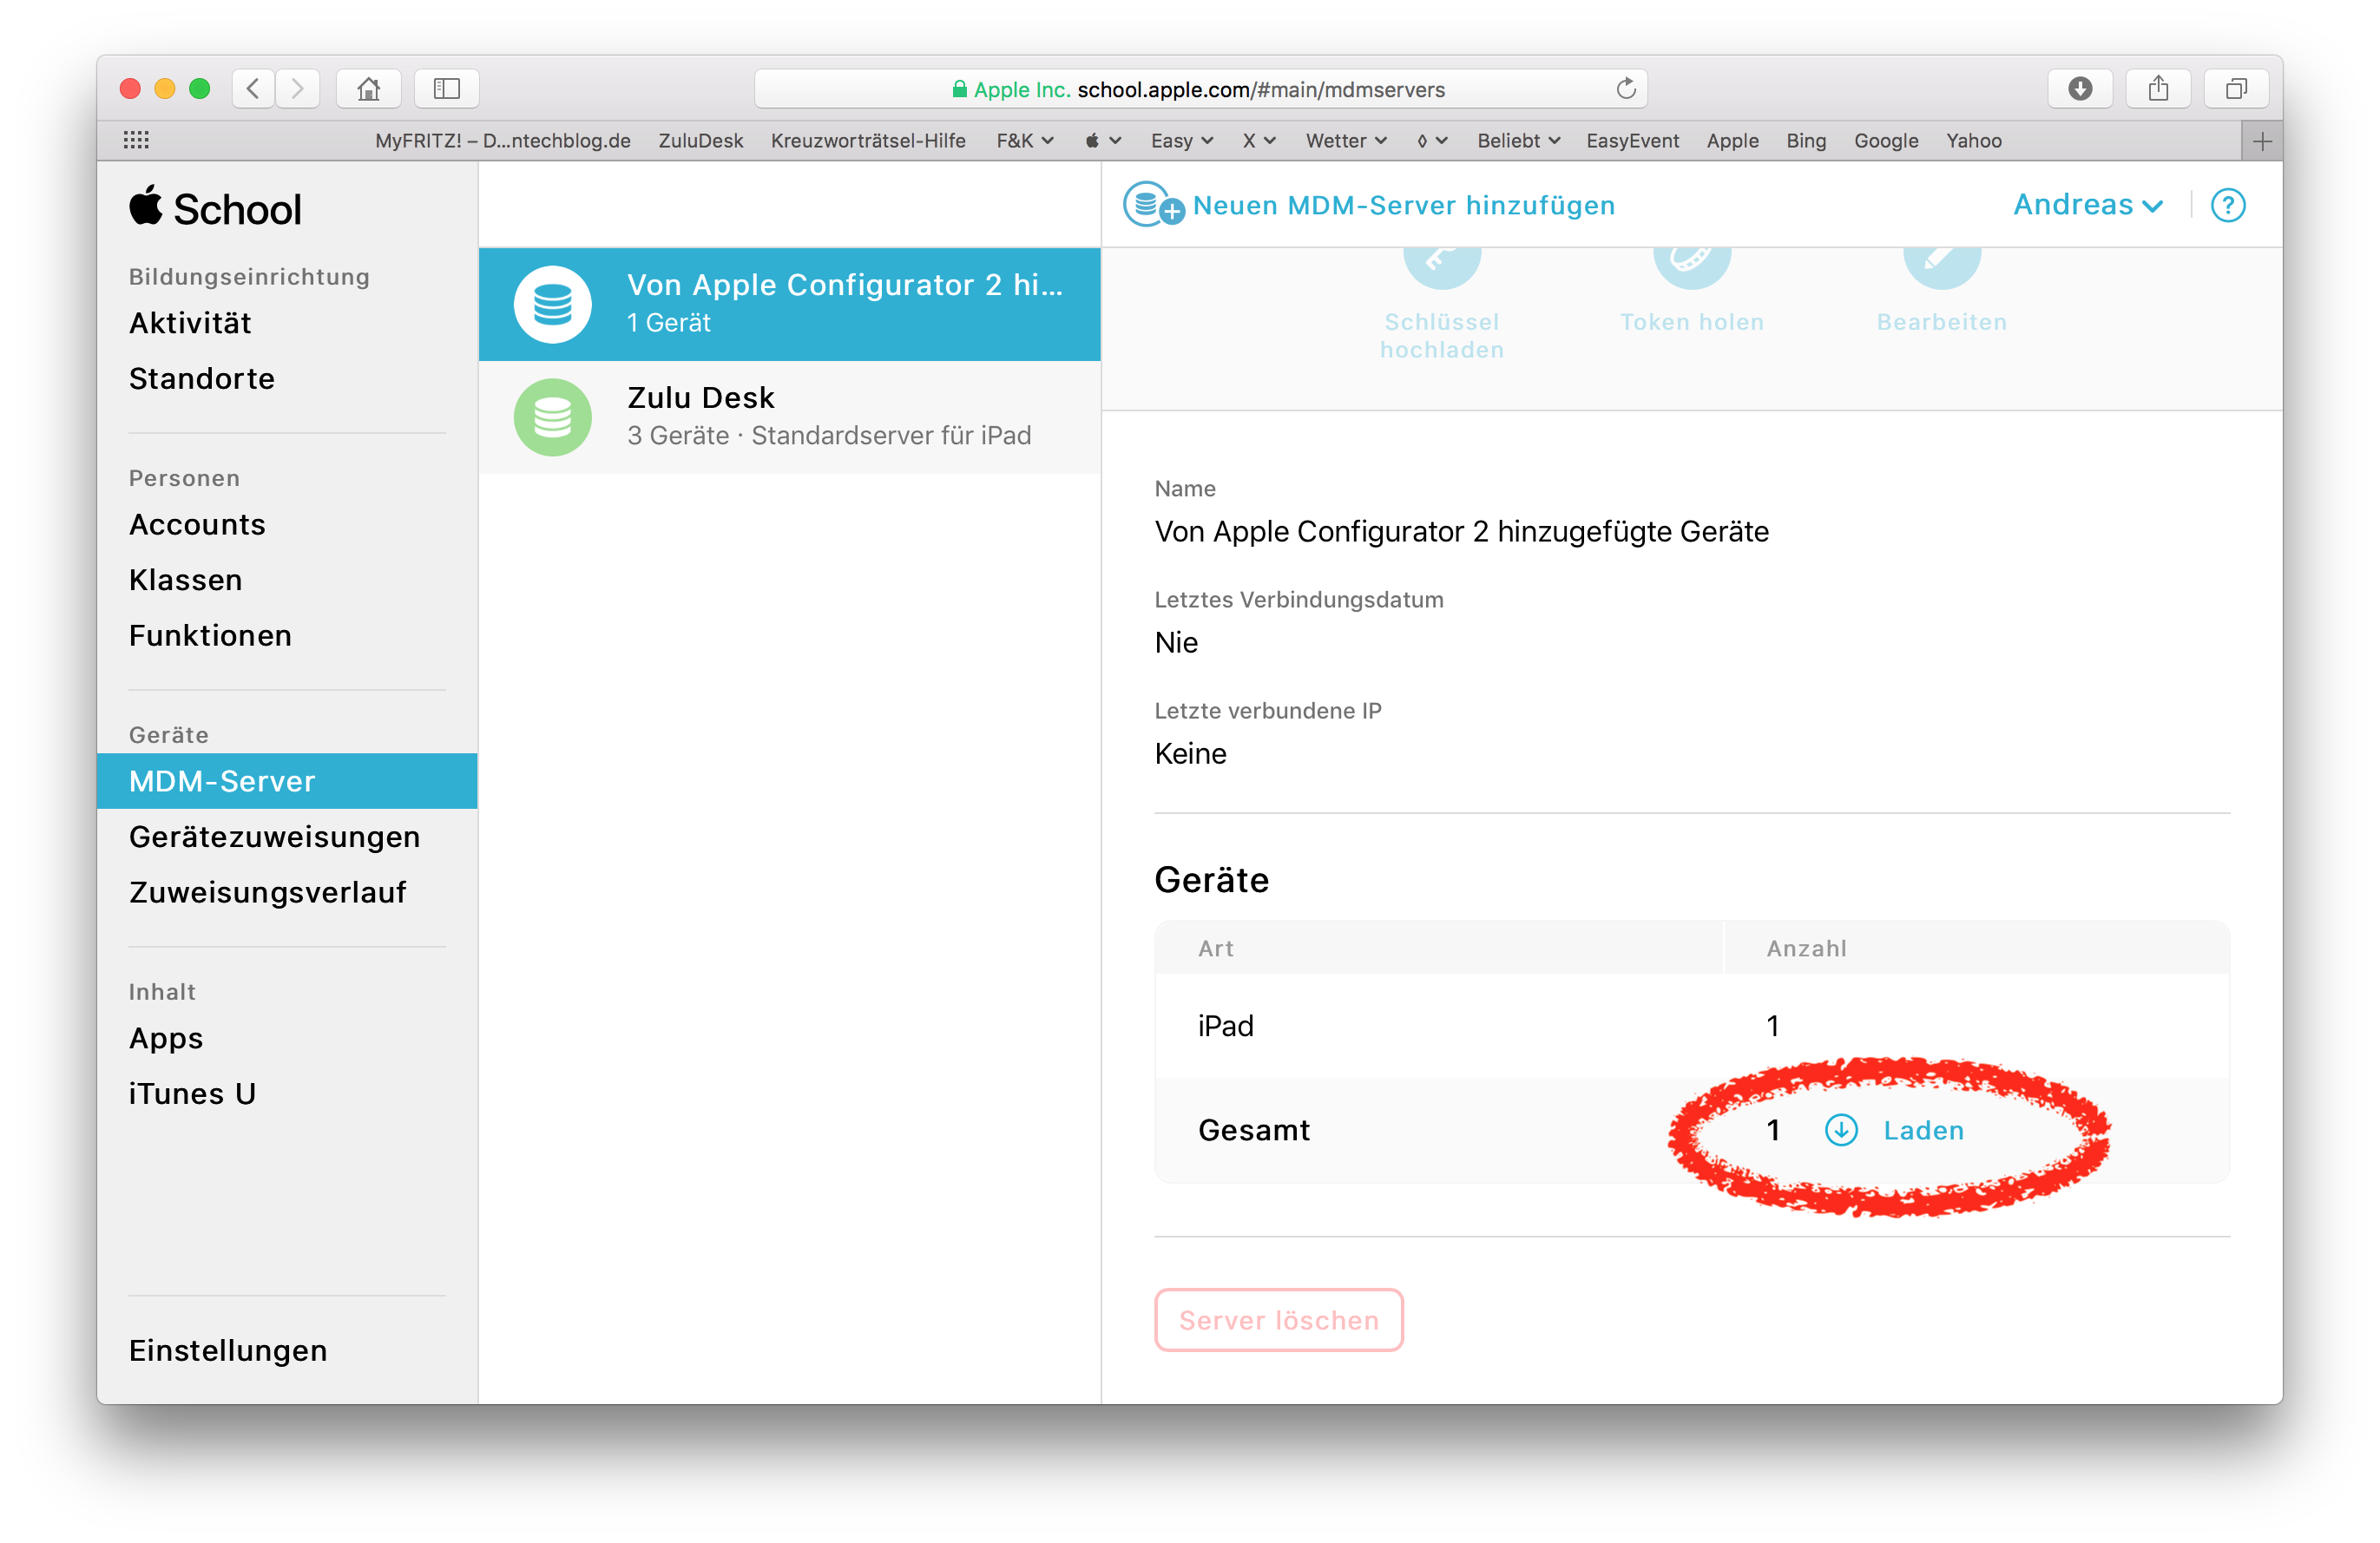Click the share icon in toolbar

coord(2158,89)
